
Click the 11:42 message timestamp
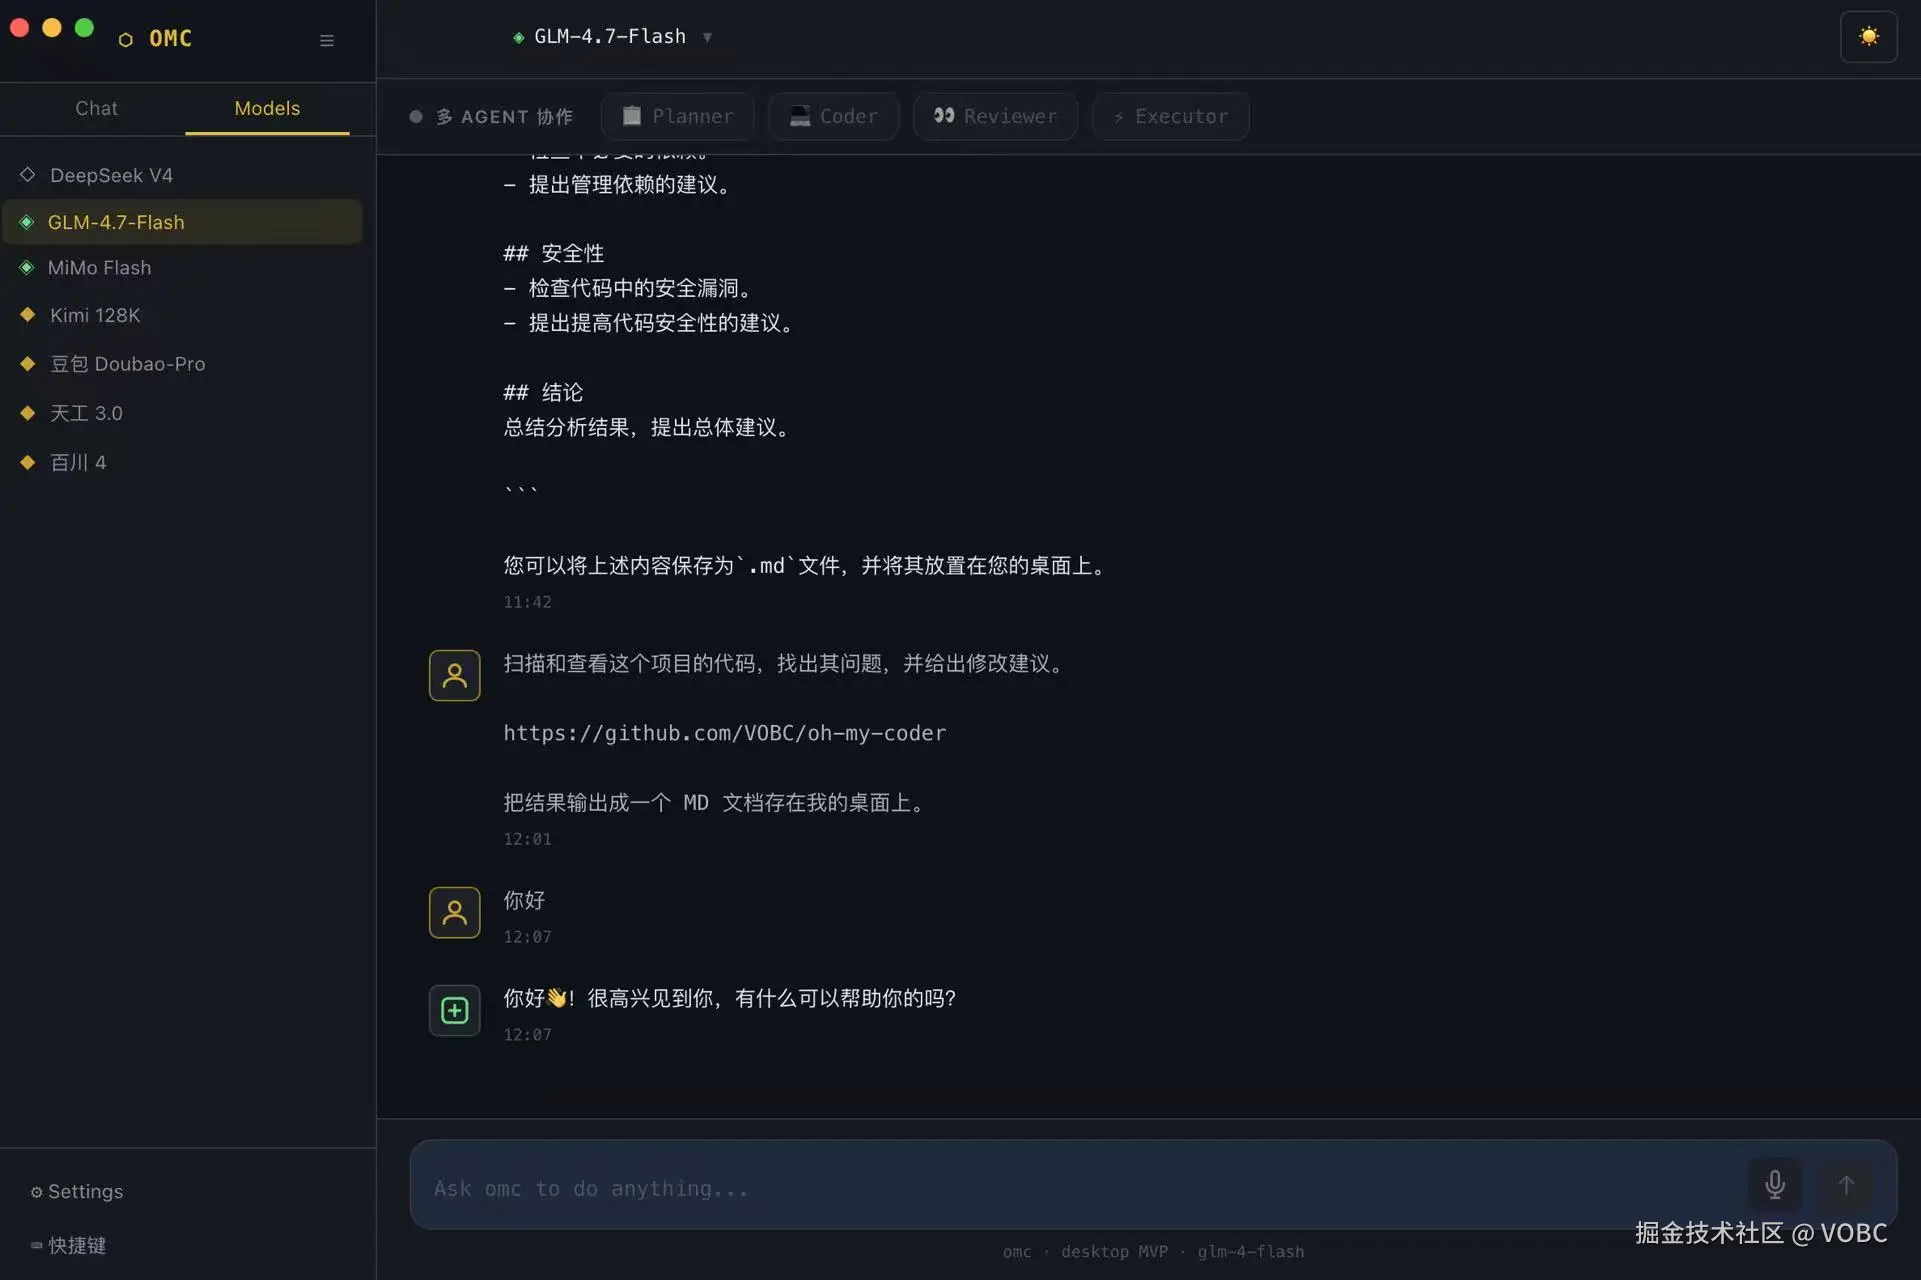tap(527, 603)
